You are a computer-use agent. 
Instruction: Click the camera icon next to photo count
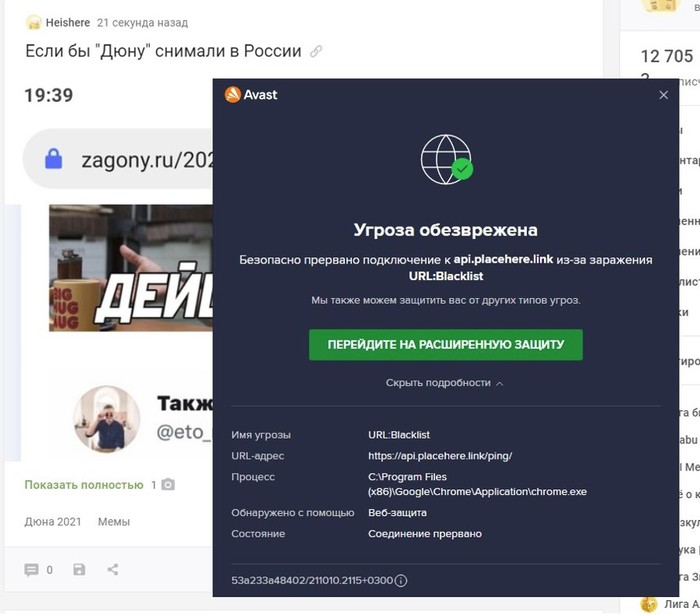[168, 484]
